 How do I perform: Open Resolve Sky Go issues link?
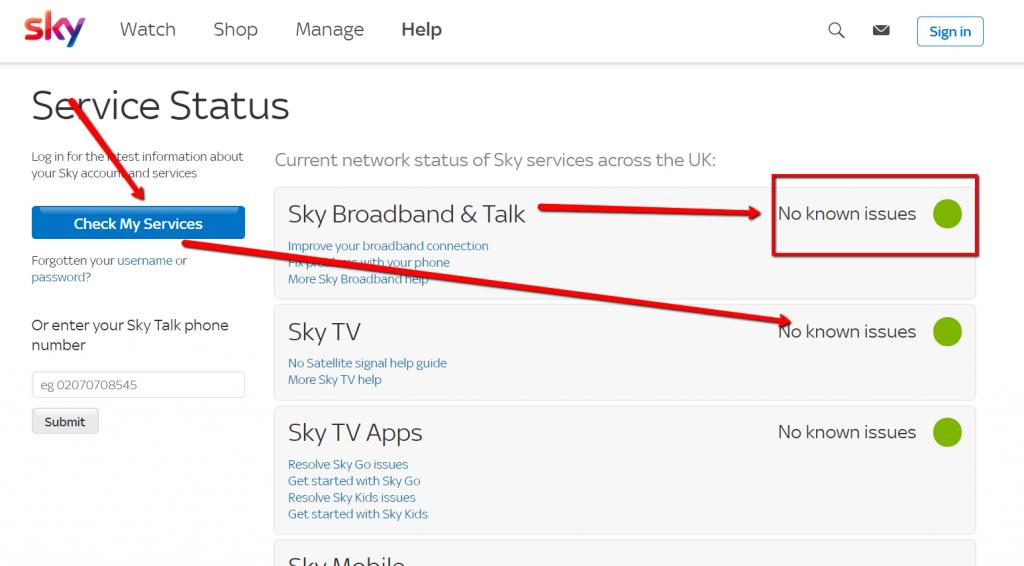[348, 464]
